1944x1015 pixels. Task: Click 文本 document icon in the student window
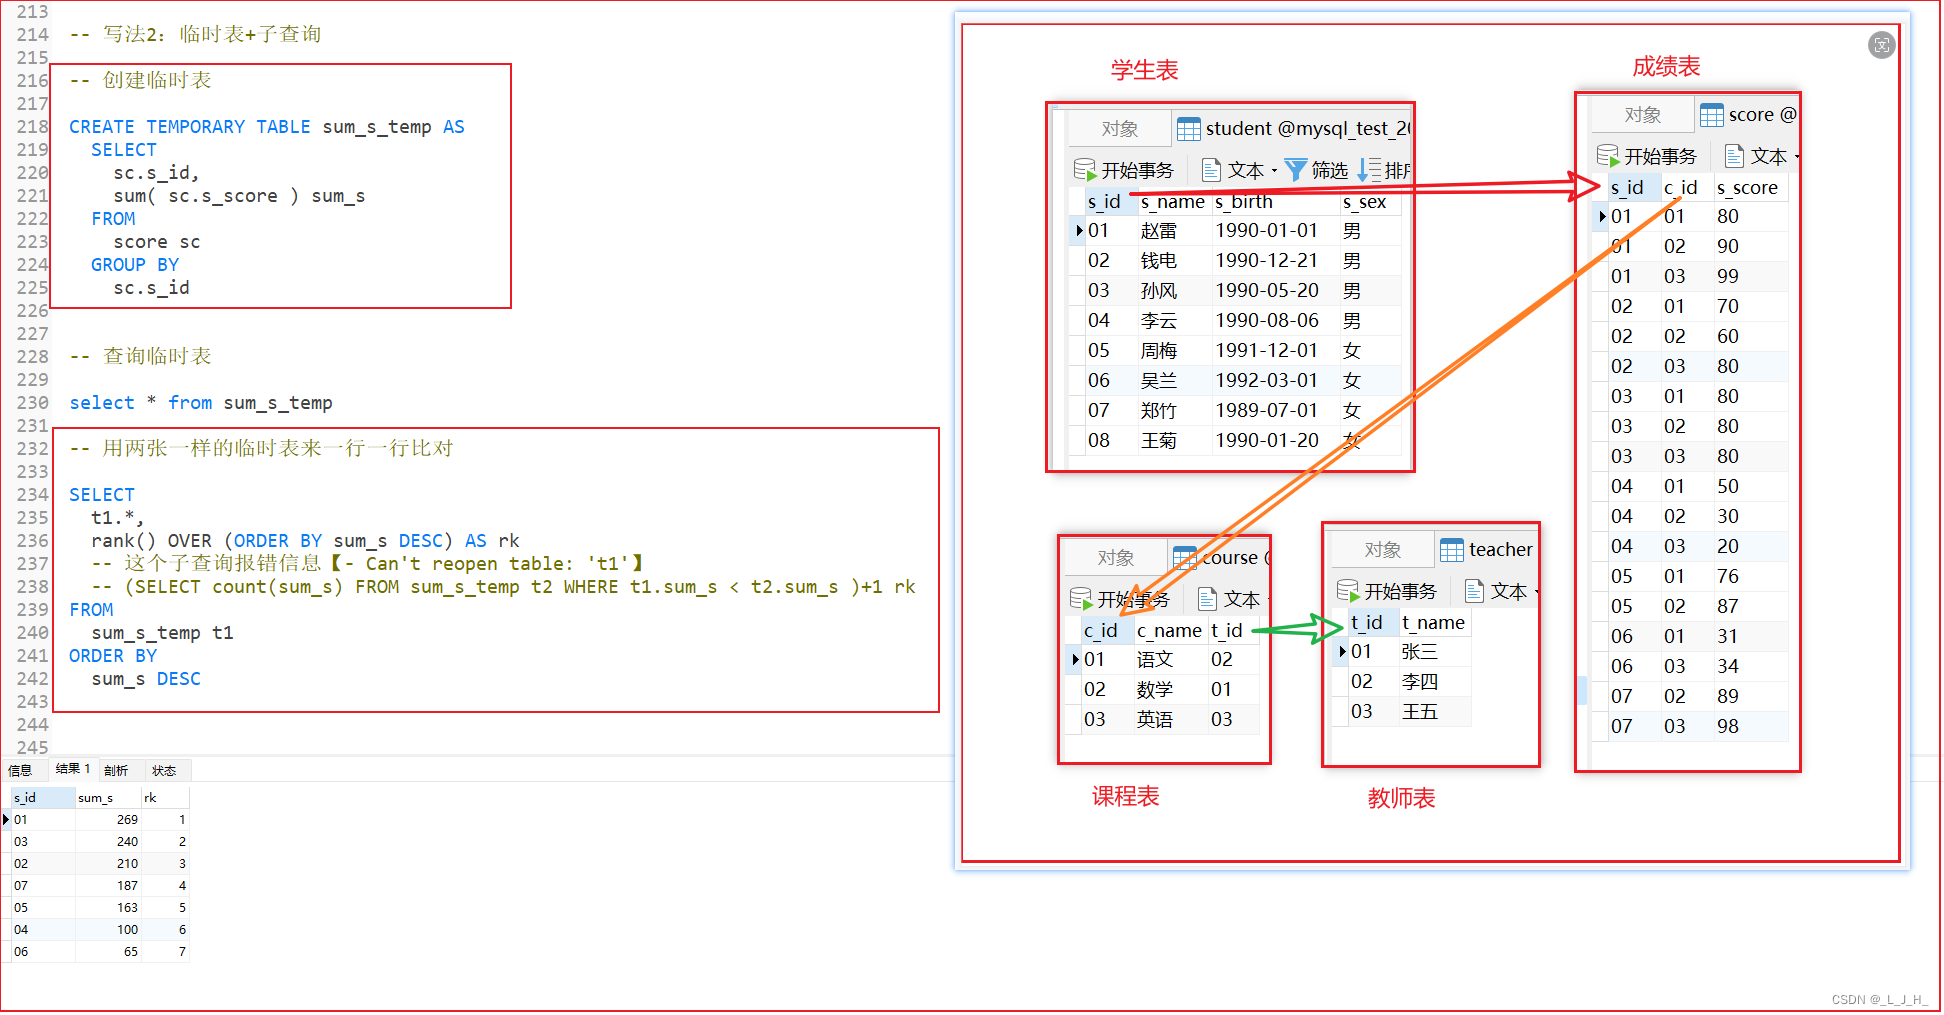tap(1210, 170)
